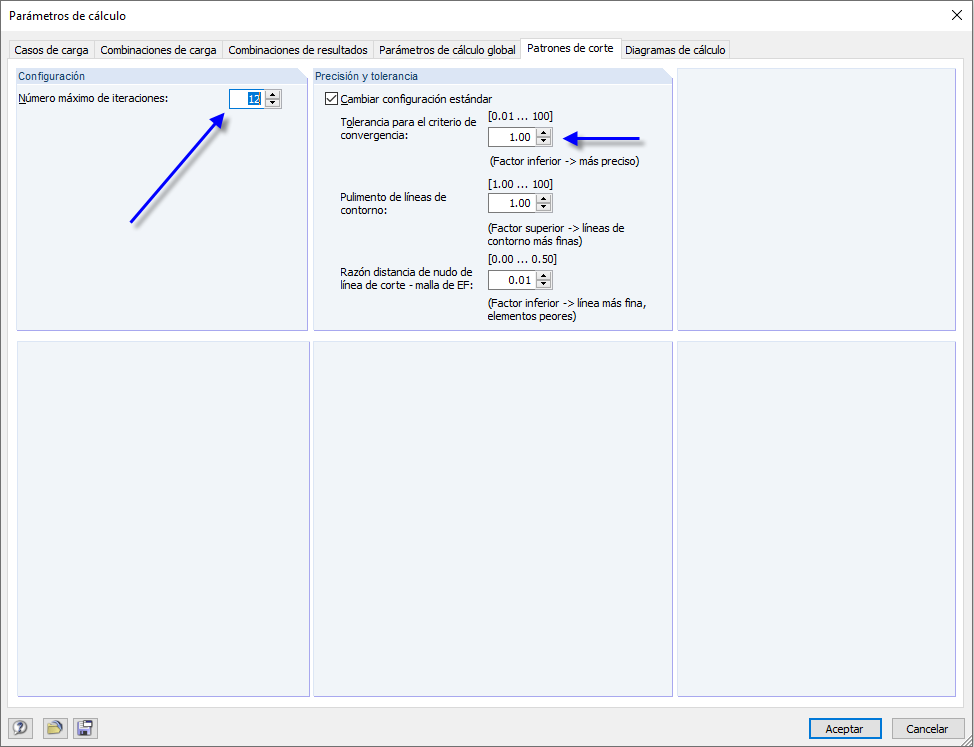Click the Pulimento de líneas de contorno field
The width and height of the screenshot is (974, 747).
coord(512,203)
